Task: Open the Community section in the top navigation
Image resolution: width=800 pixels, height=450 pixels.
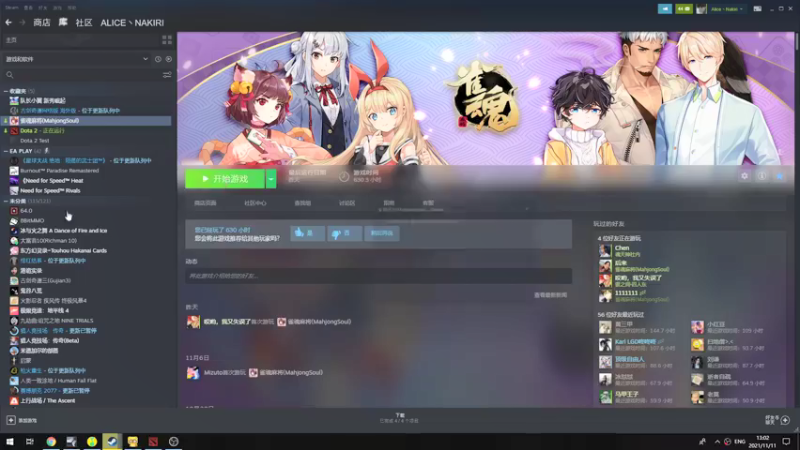Action: coord(84,22)
